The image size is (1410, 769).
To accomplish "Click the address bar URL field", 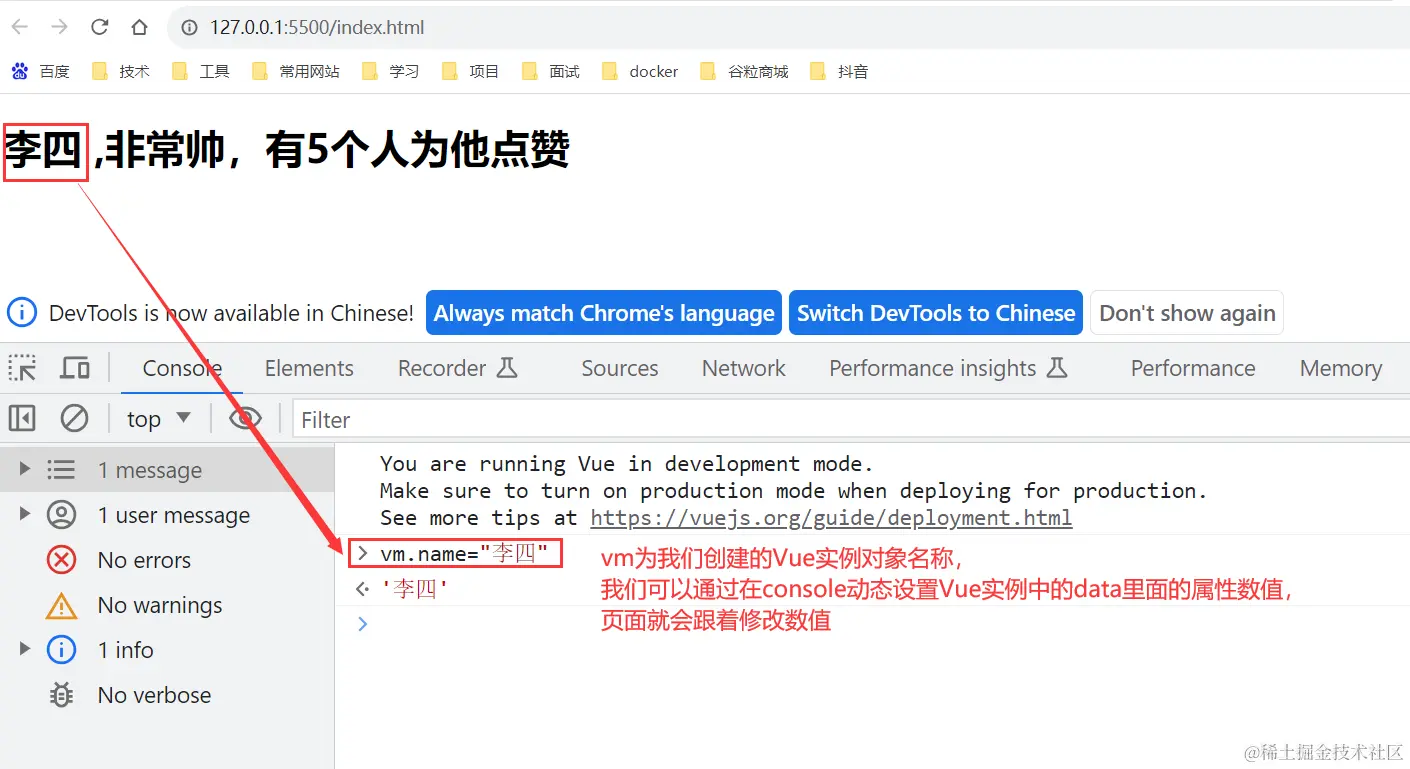I will point(790,27).
